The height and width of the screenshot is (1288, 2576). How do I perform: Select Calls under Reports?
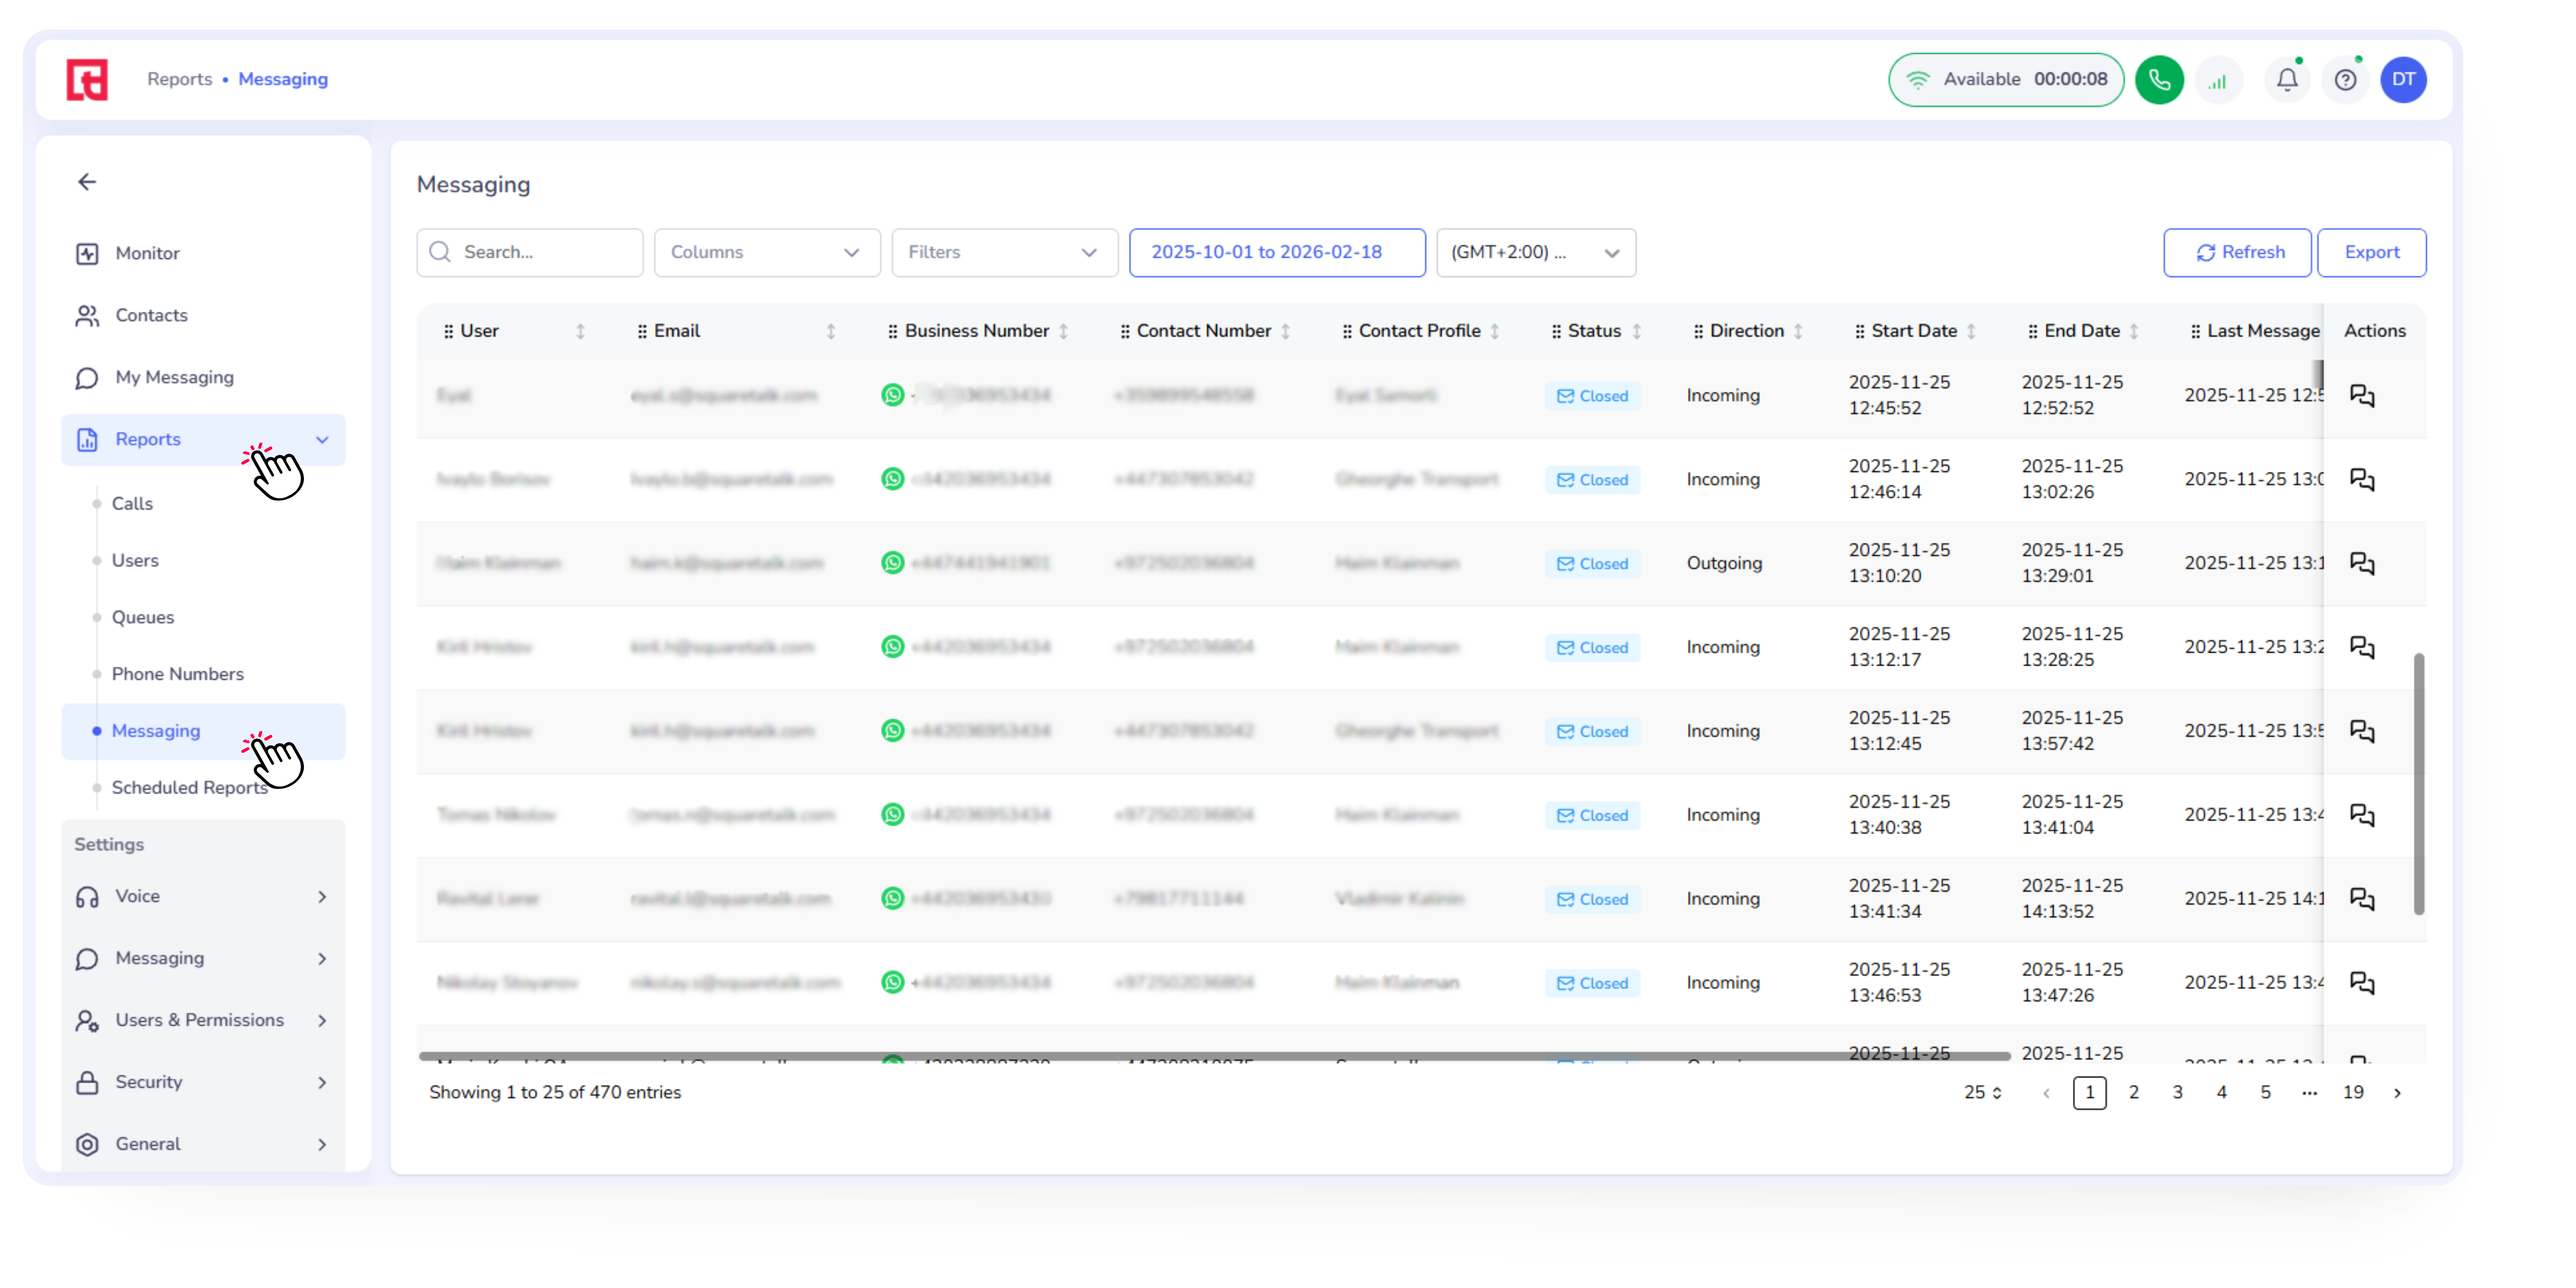(132, 504)
